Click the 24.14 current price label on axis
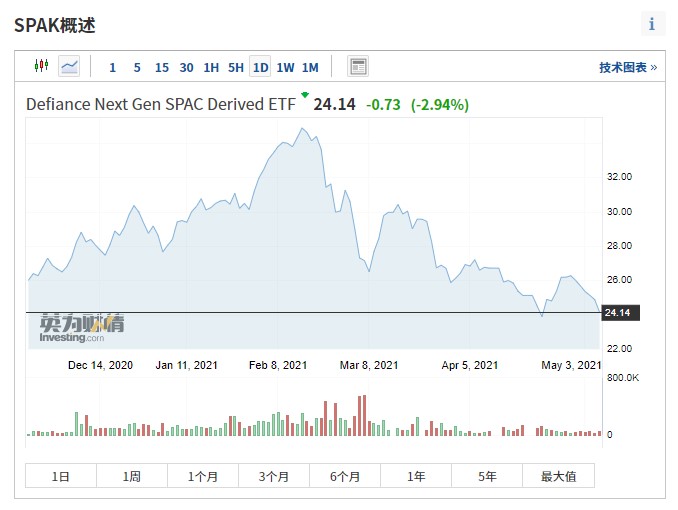Screen dimensions: 678x510 (618, 313)
